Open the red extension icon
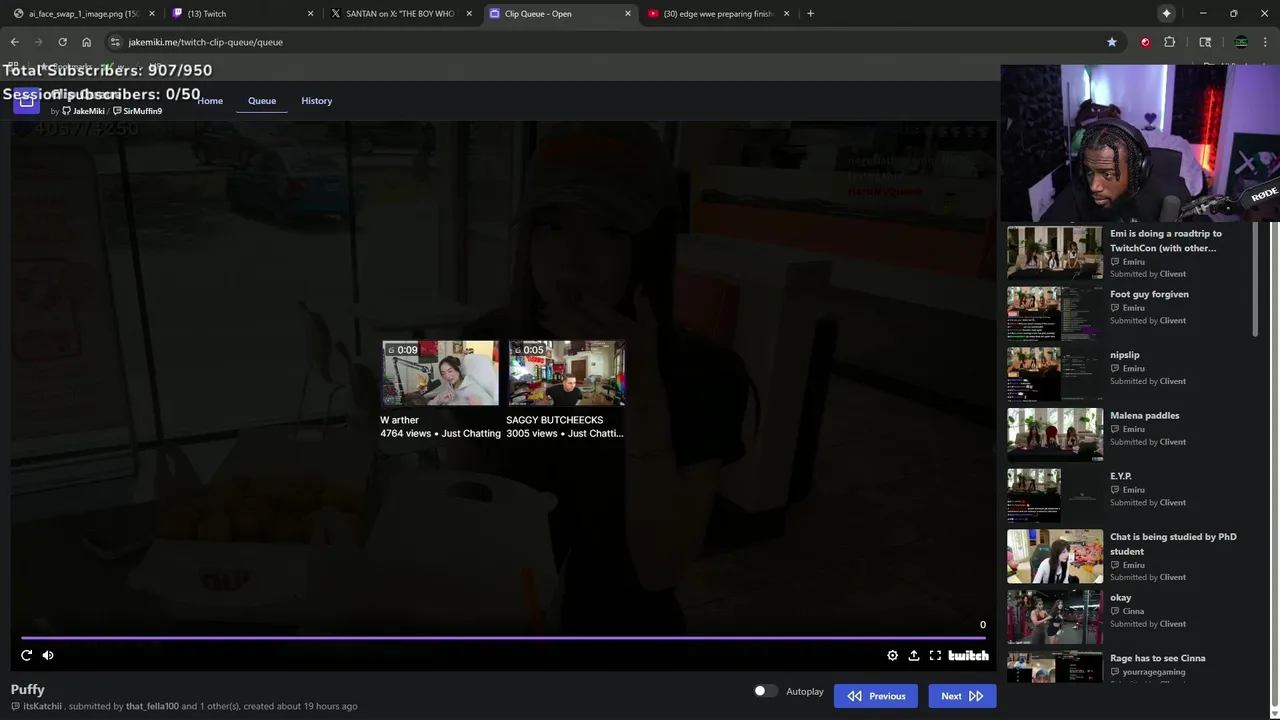The height and width of the screenshot is (720, 1280). click(1145, 42)
